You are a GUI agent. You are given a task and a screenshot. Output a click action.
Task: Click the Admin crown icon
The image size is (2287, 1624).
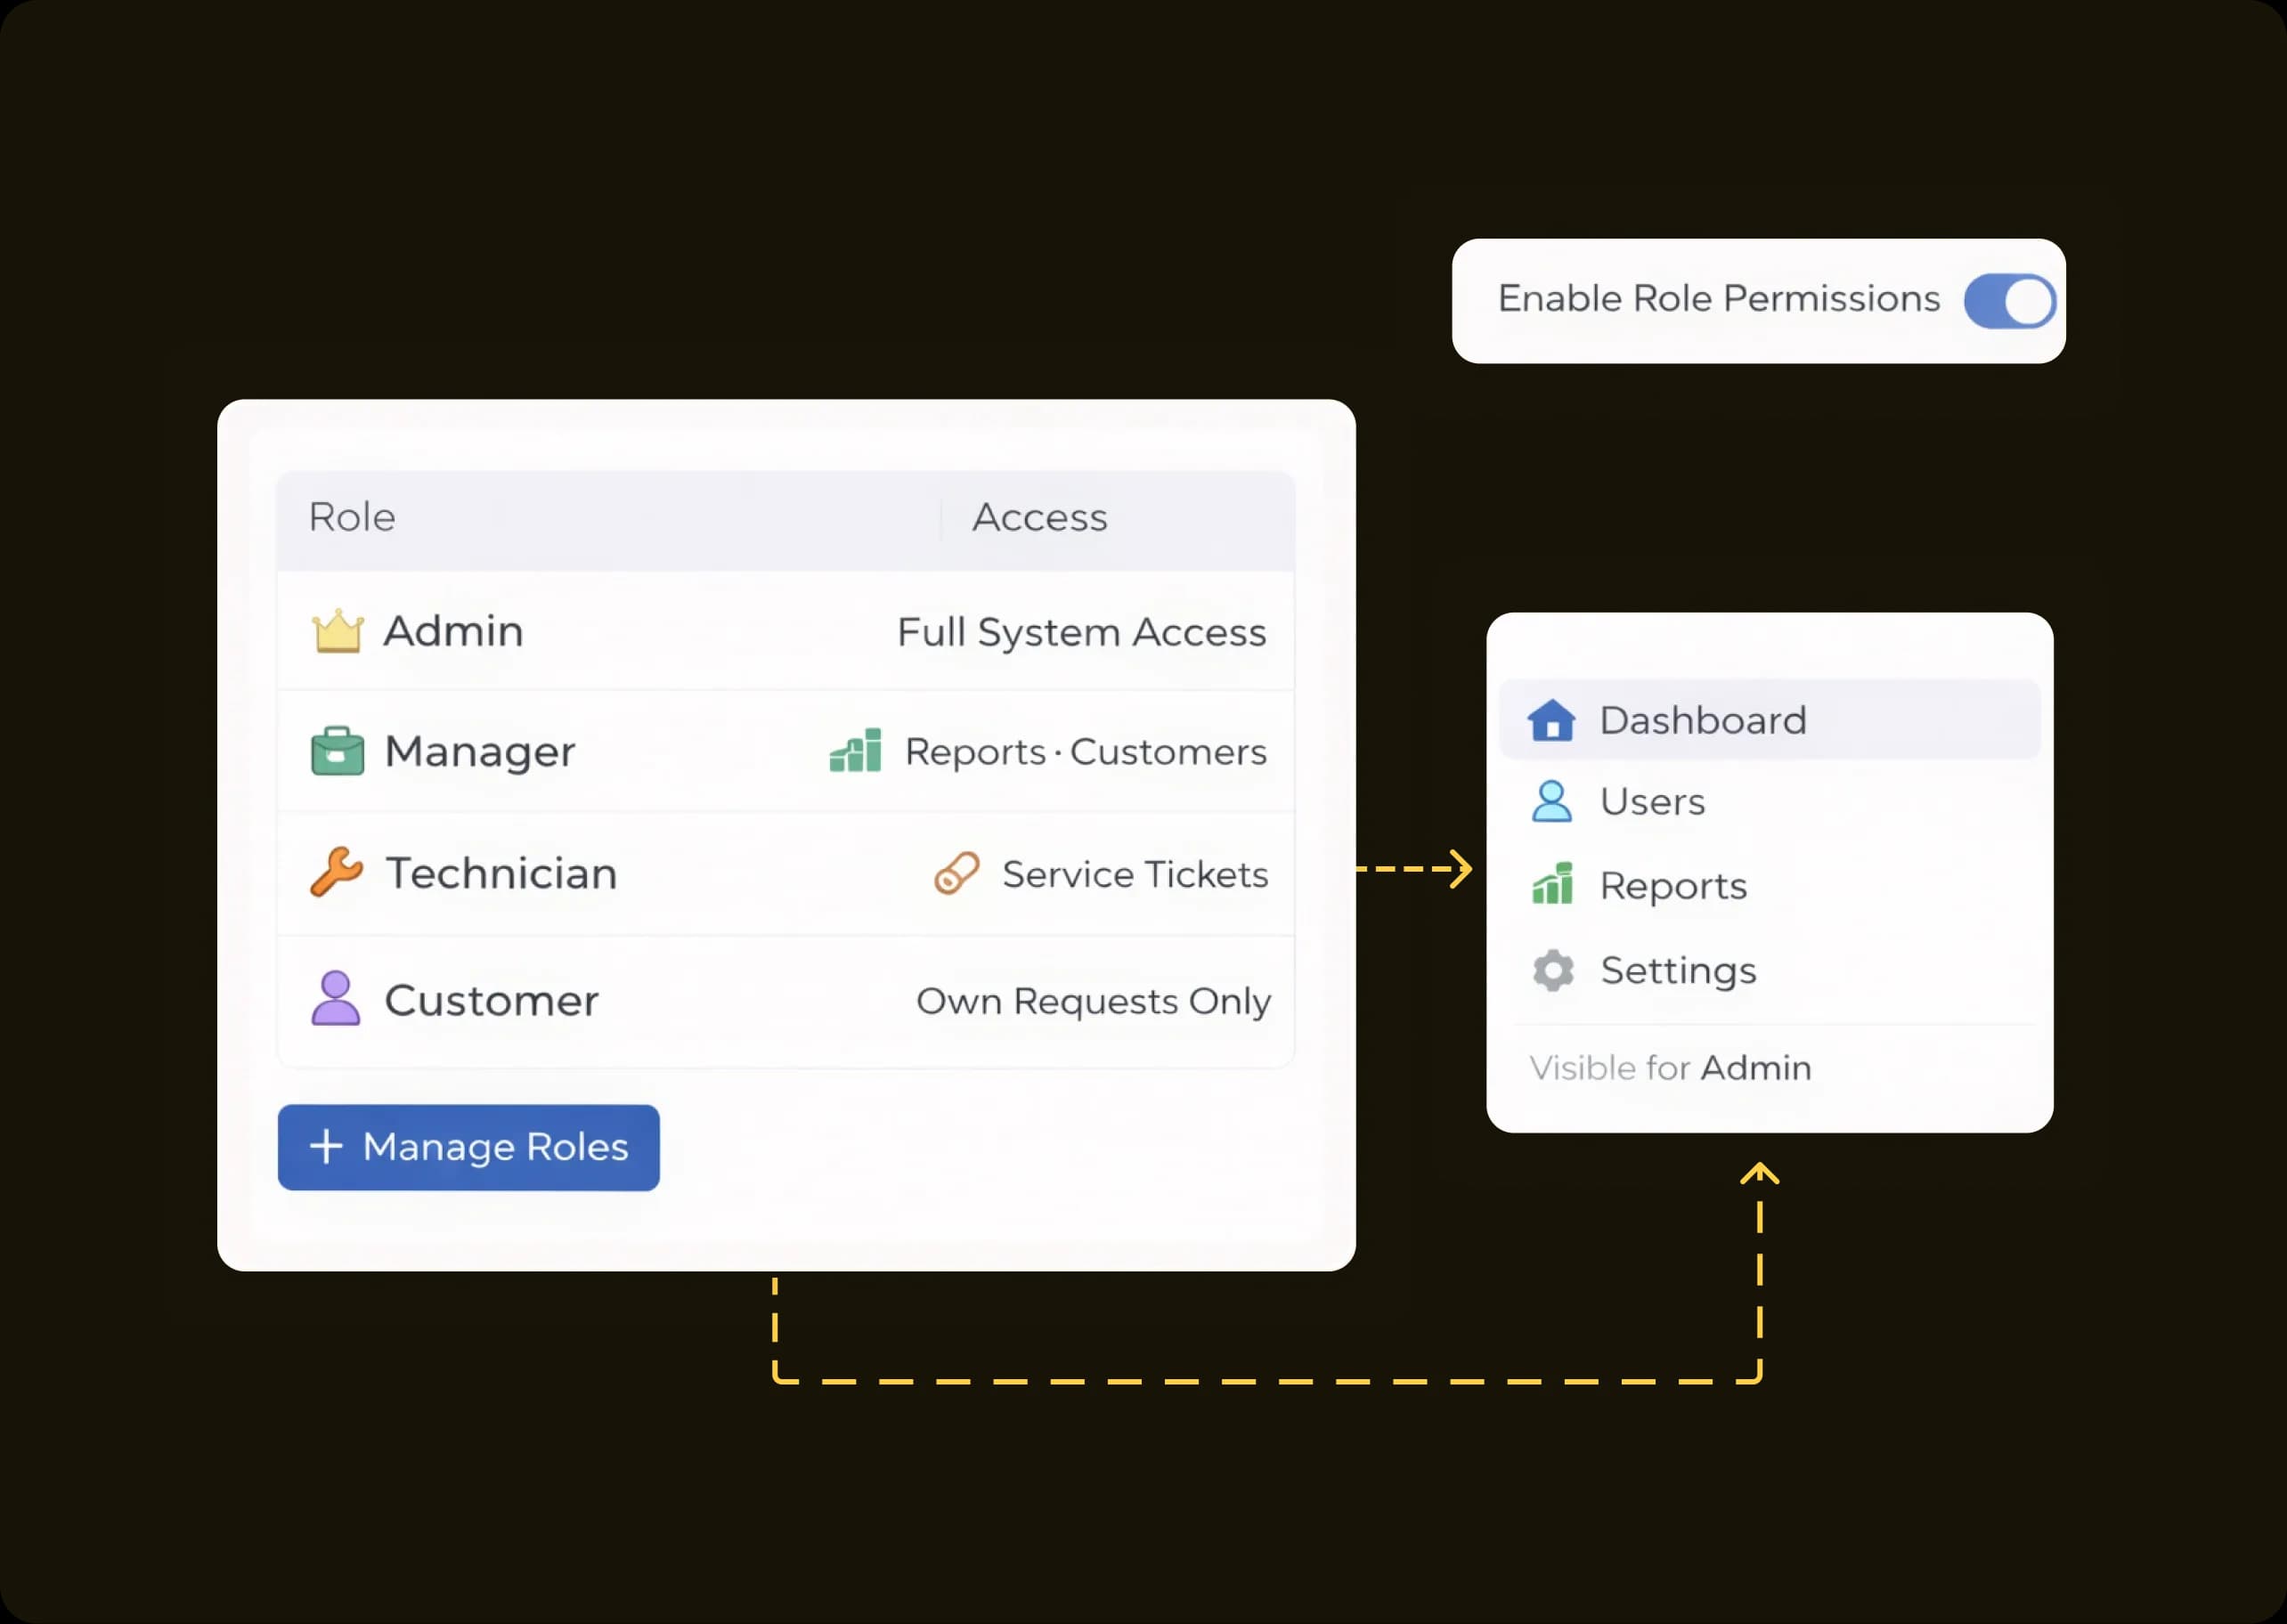337,631
